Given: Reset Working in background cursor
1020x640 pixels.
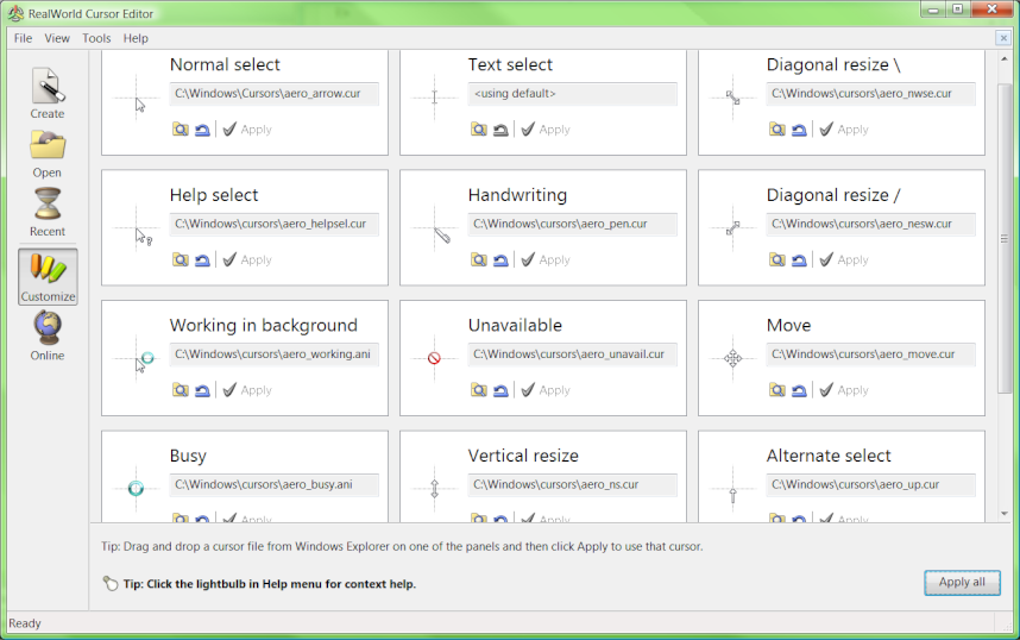Looking at the screenshot, I should tap(202, 390).
